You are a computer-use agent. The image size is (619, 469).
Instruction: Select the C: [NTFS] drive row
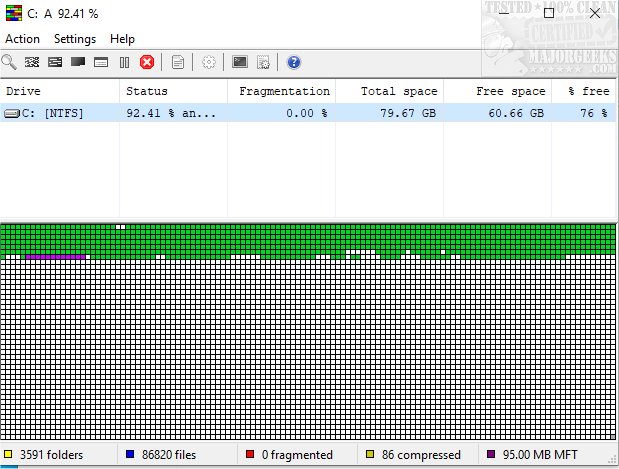point(308,113)
